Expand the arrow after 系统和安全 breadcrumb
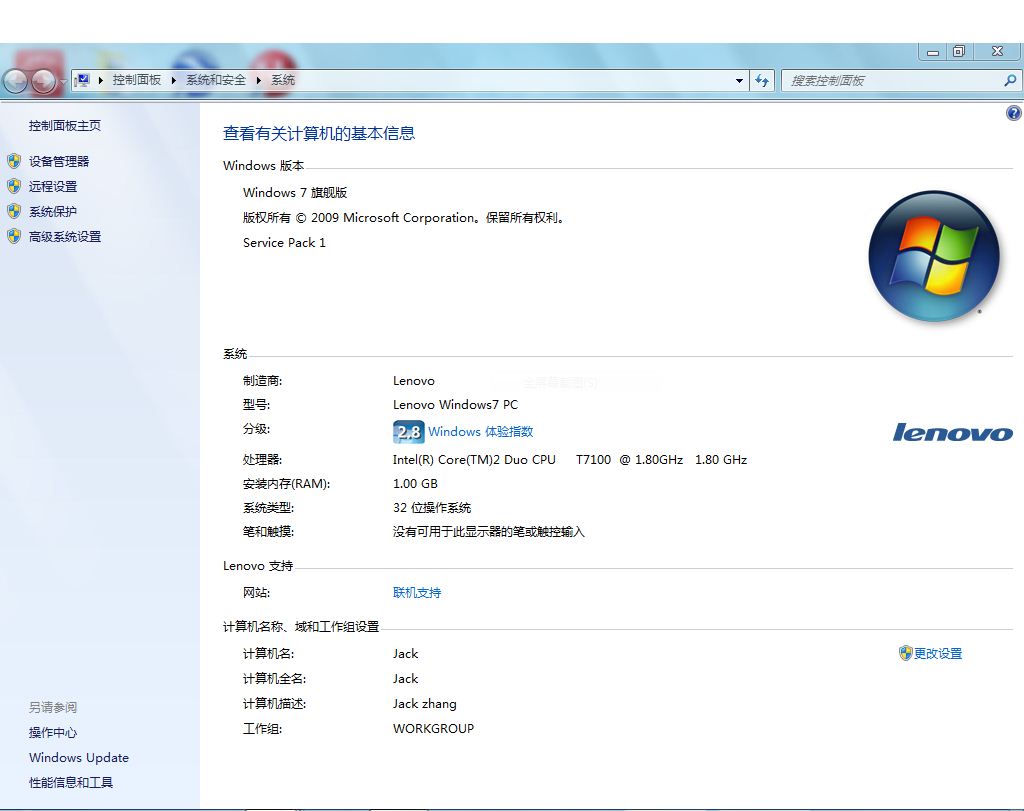The width and height of the screenshot is (1024, 811). (259, 80)
